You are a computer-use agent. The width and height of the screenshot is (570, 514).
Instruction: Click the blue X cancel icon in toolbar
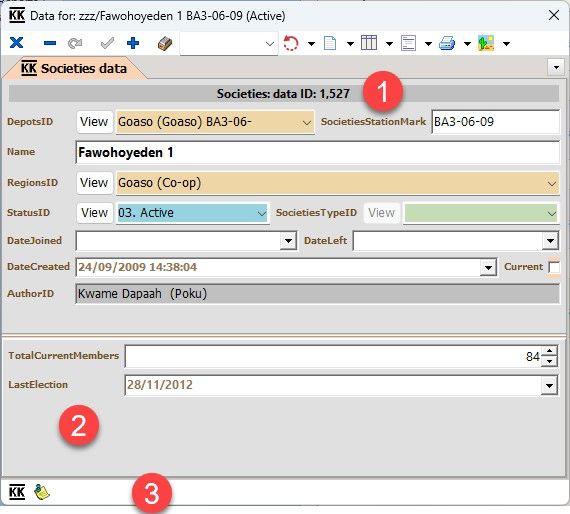point(16,43)
